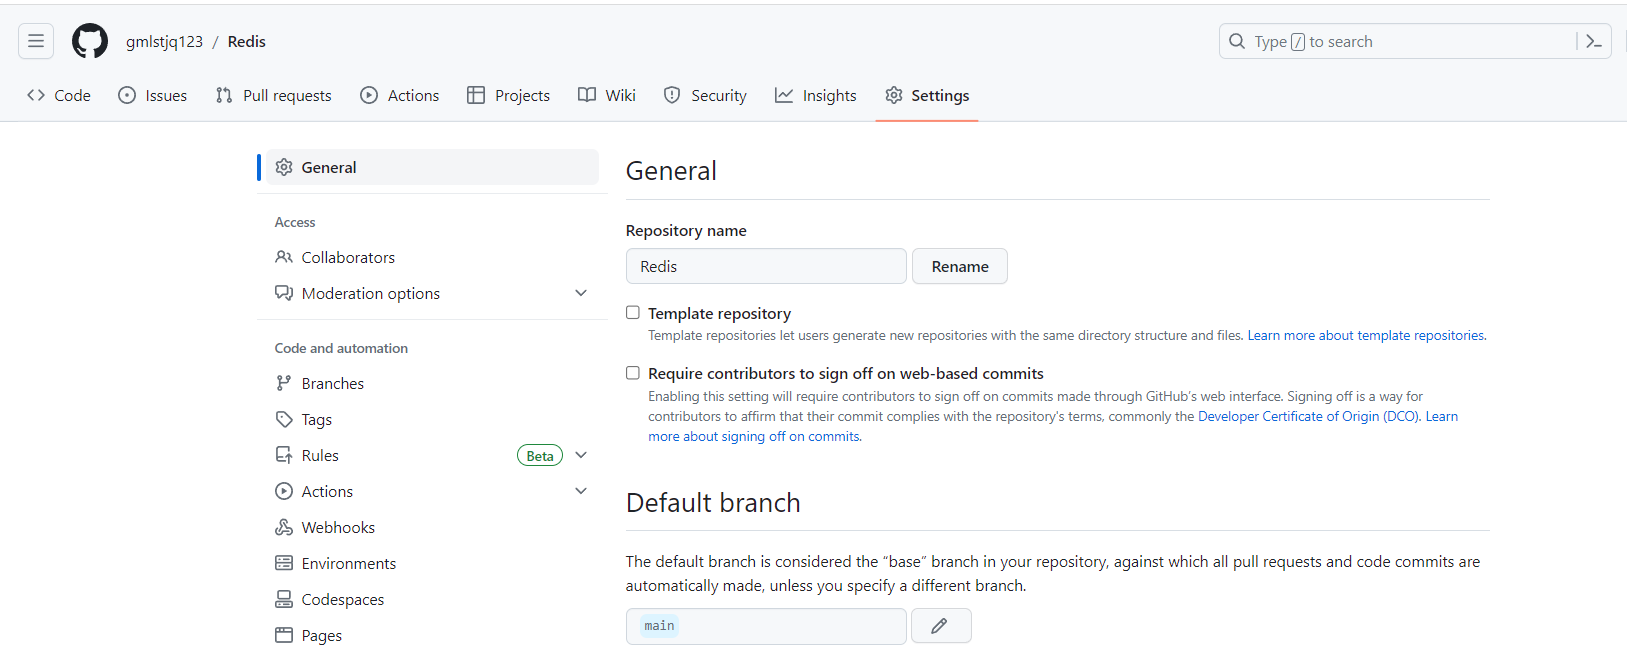Viewport: 1627px width, 658px height.
Task: Click the Wiki book icon
Action: click(x=587, y=95)
